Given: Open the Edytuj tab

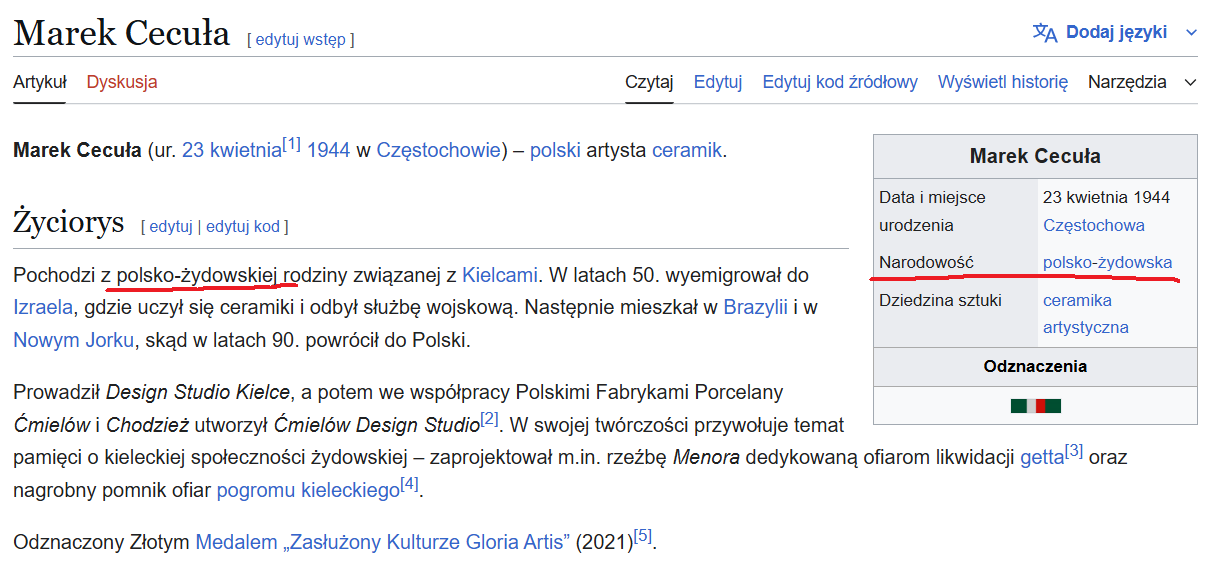Looking at the screenshot, I should coord(717,82).
